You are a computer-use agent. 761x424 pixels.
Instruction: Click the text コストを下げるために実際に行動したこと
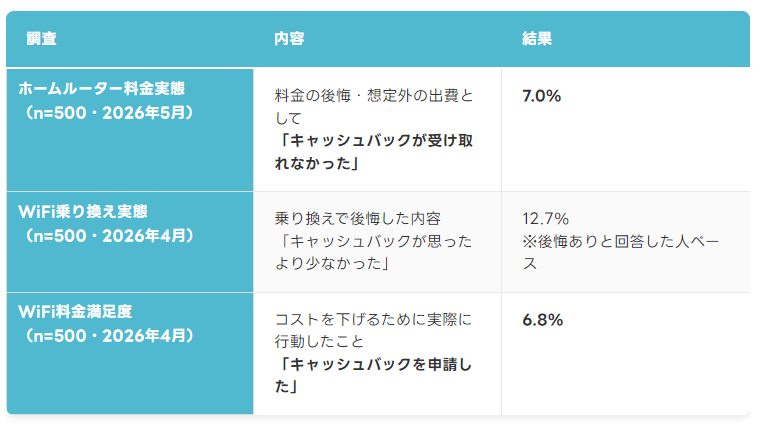point(373,330)
